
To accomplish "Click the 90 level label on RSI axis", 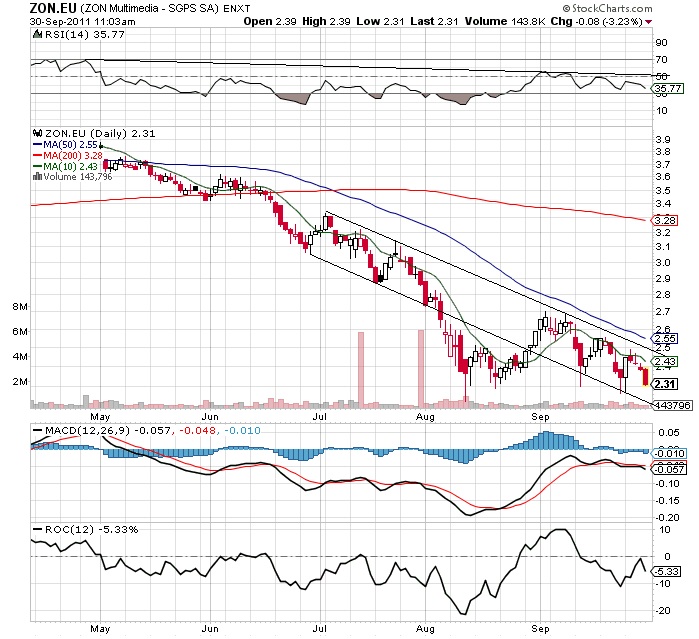I will (661, 43).
